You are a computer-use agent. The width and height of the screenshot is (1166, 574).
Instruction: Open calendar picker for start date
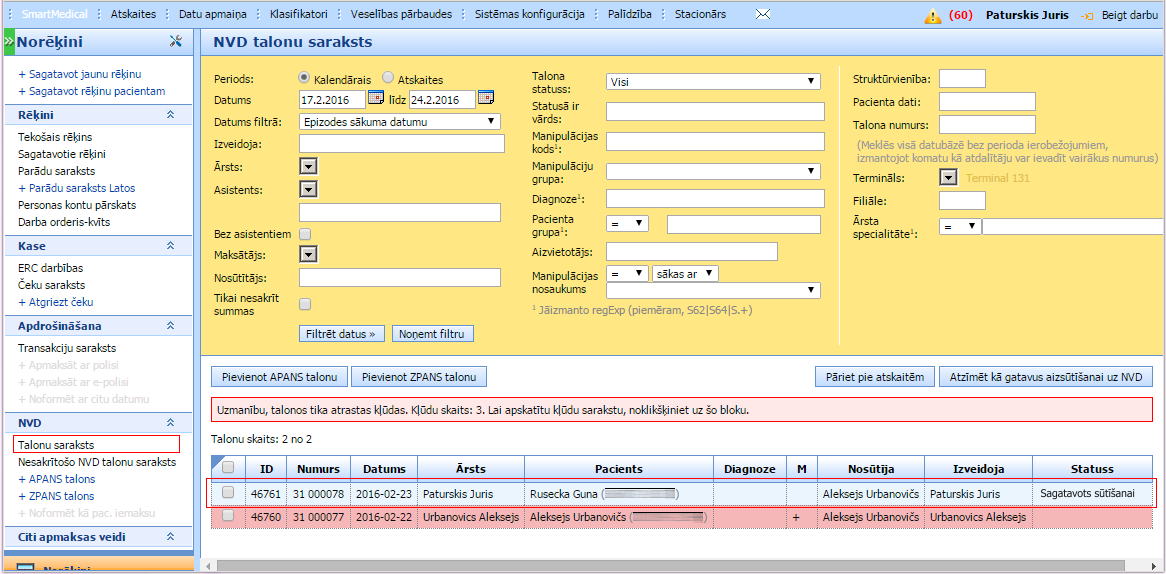tap(376, 98)
